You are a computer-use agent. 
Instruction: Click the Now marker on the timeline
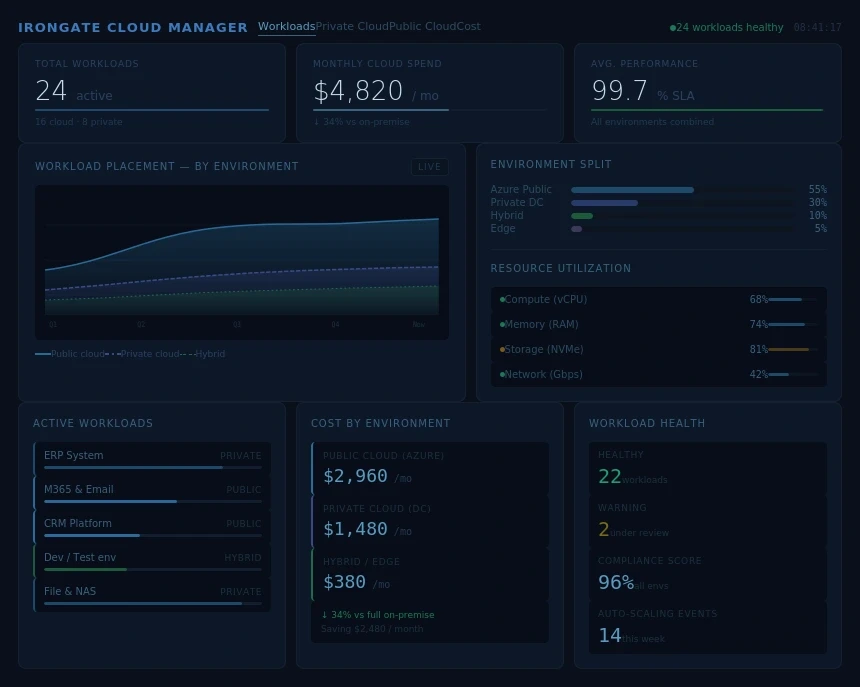click(420, 324)
